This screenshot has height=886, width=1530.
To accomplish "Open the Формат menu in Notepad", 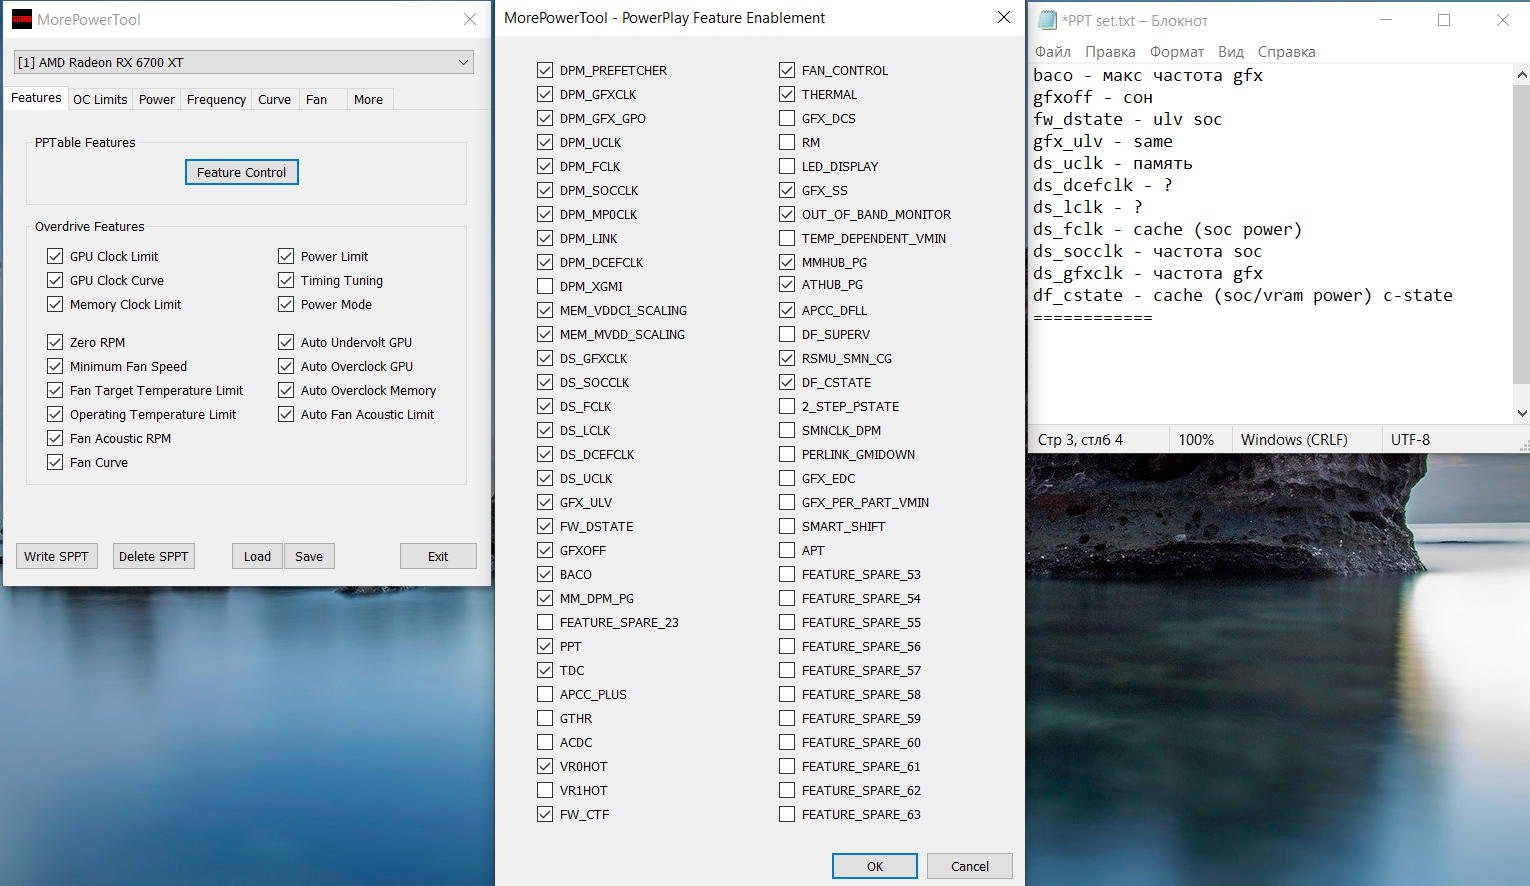I will click(x=1177, y=52).
